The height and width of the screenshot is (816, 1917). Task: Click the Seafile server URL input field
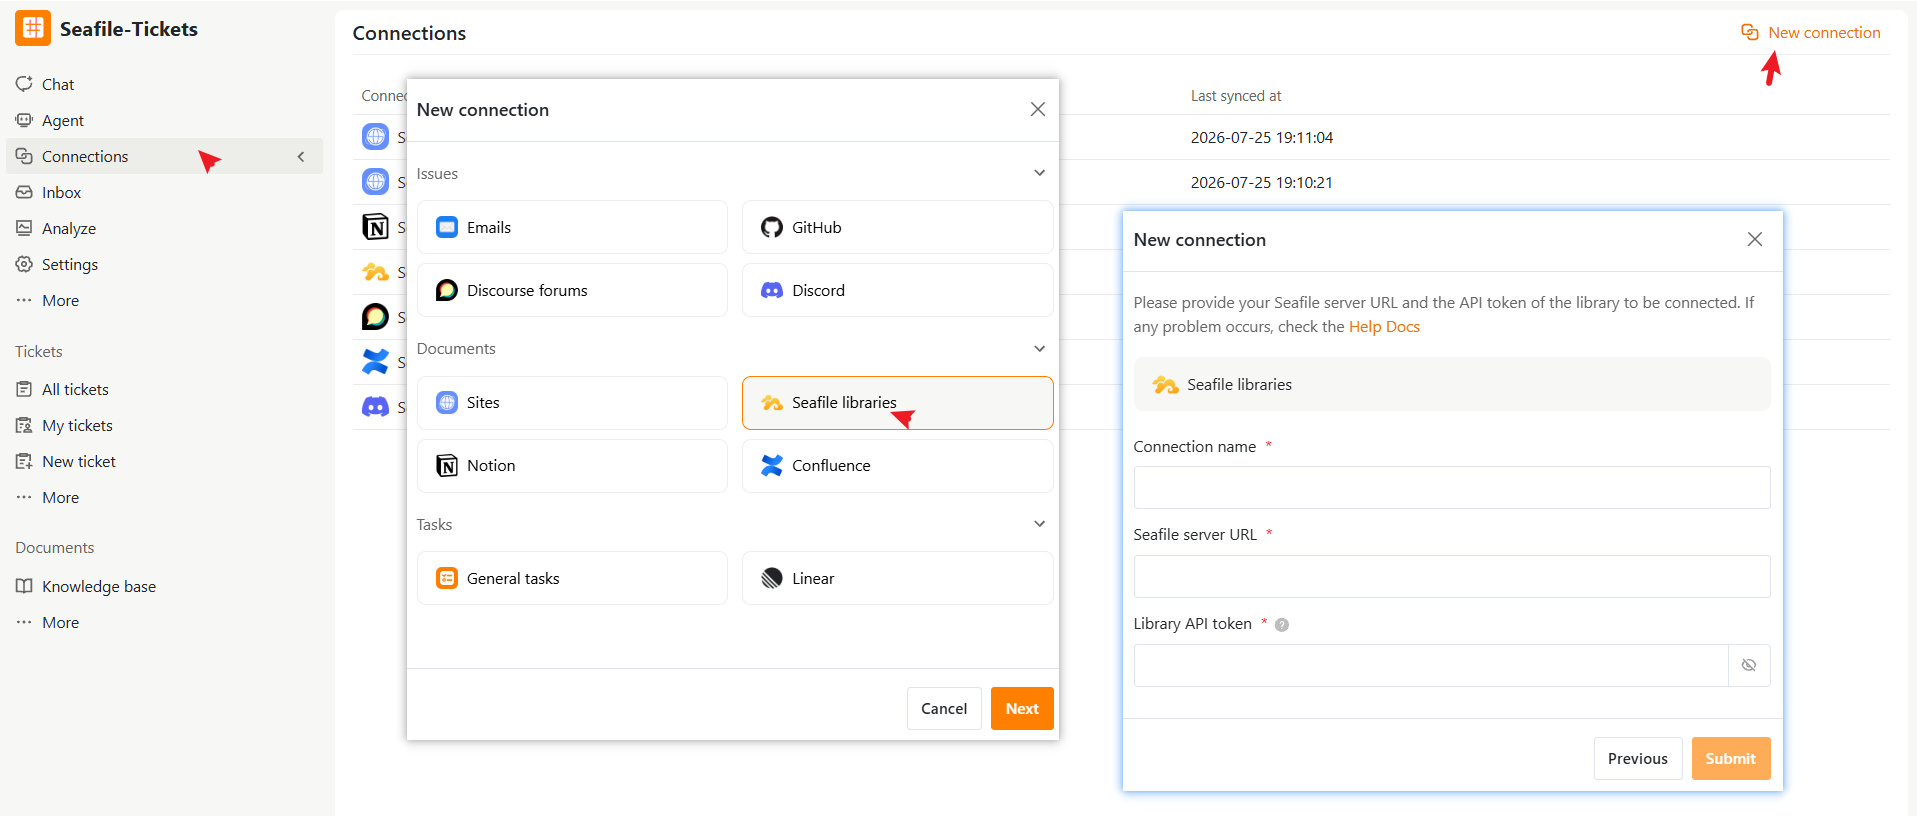tap(1452, 576)
